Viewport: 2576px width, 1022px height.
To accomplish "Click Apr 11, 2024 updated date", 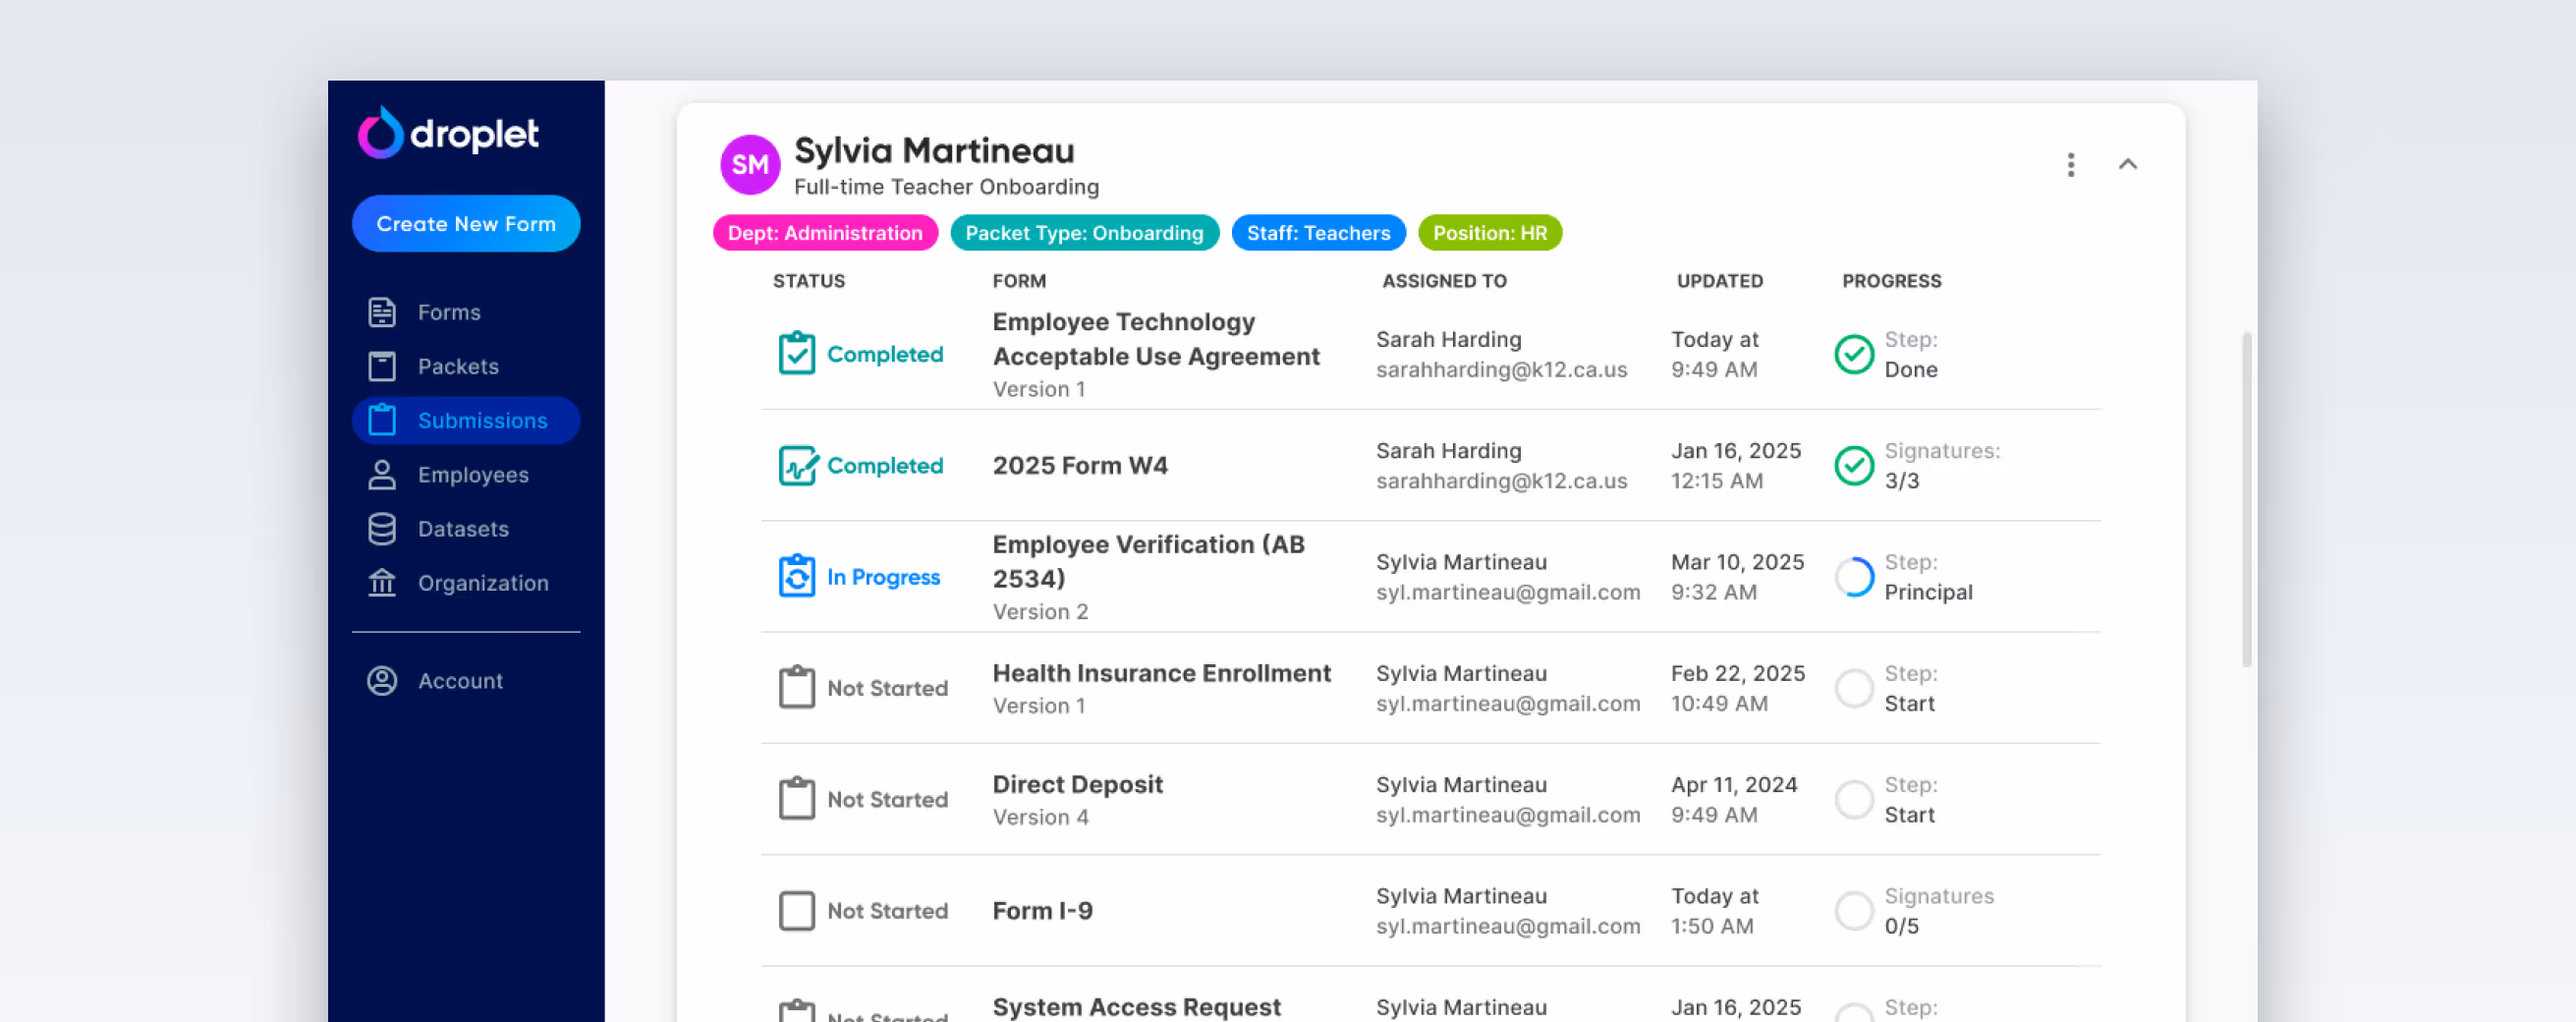I will [1734, 784].
